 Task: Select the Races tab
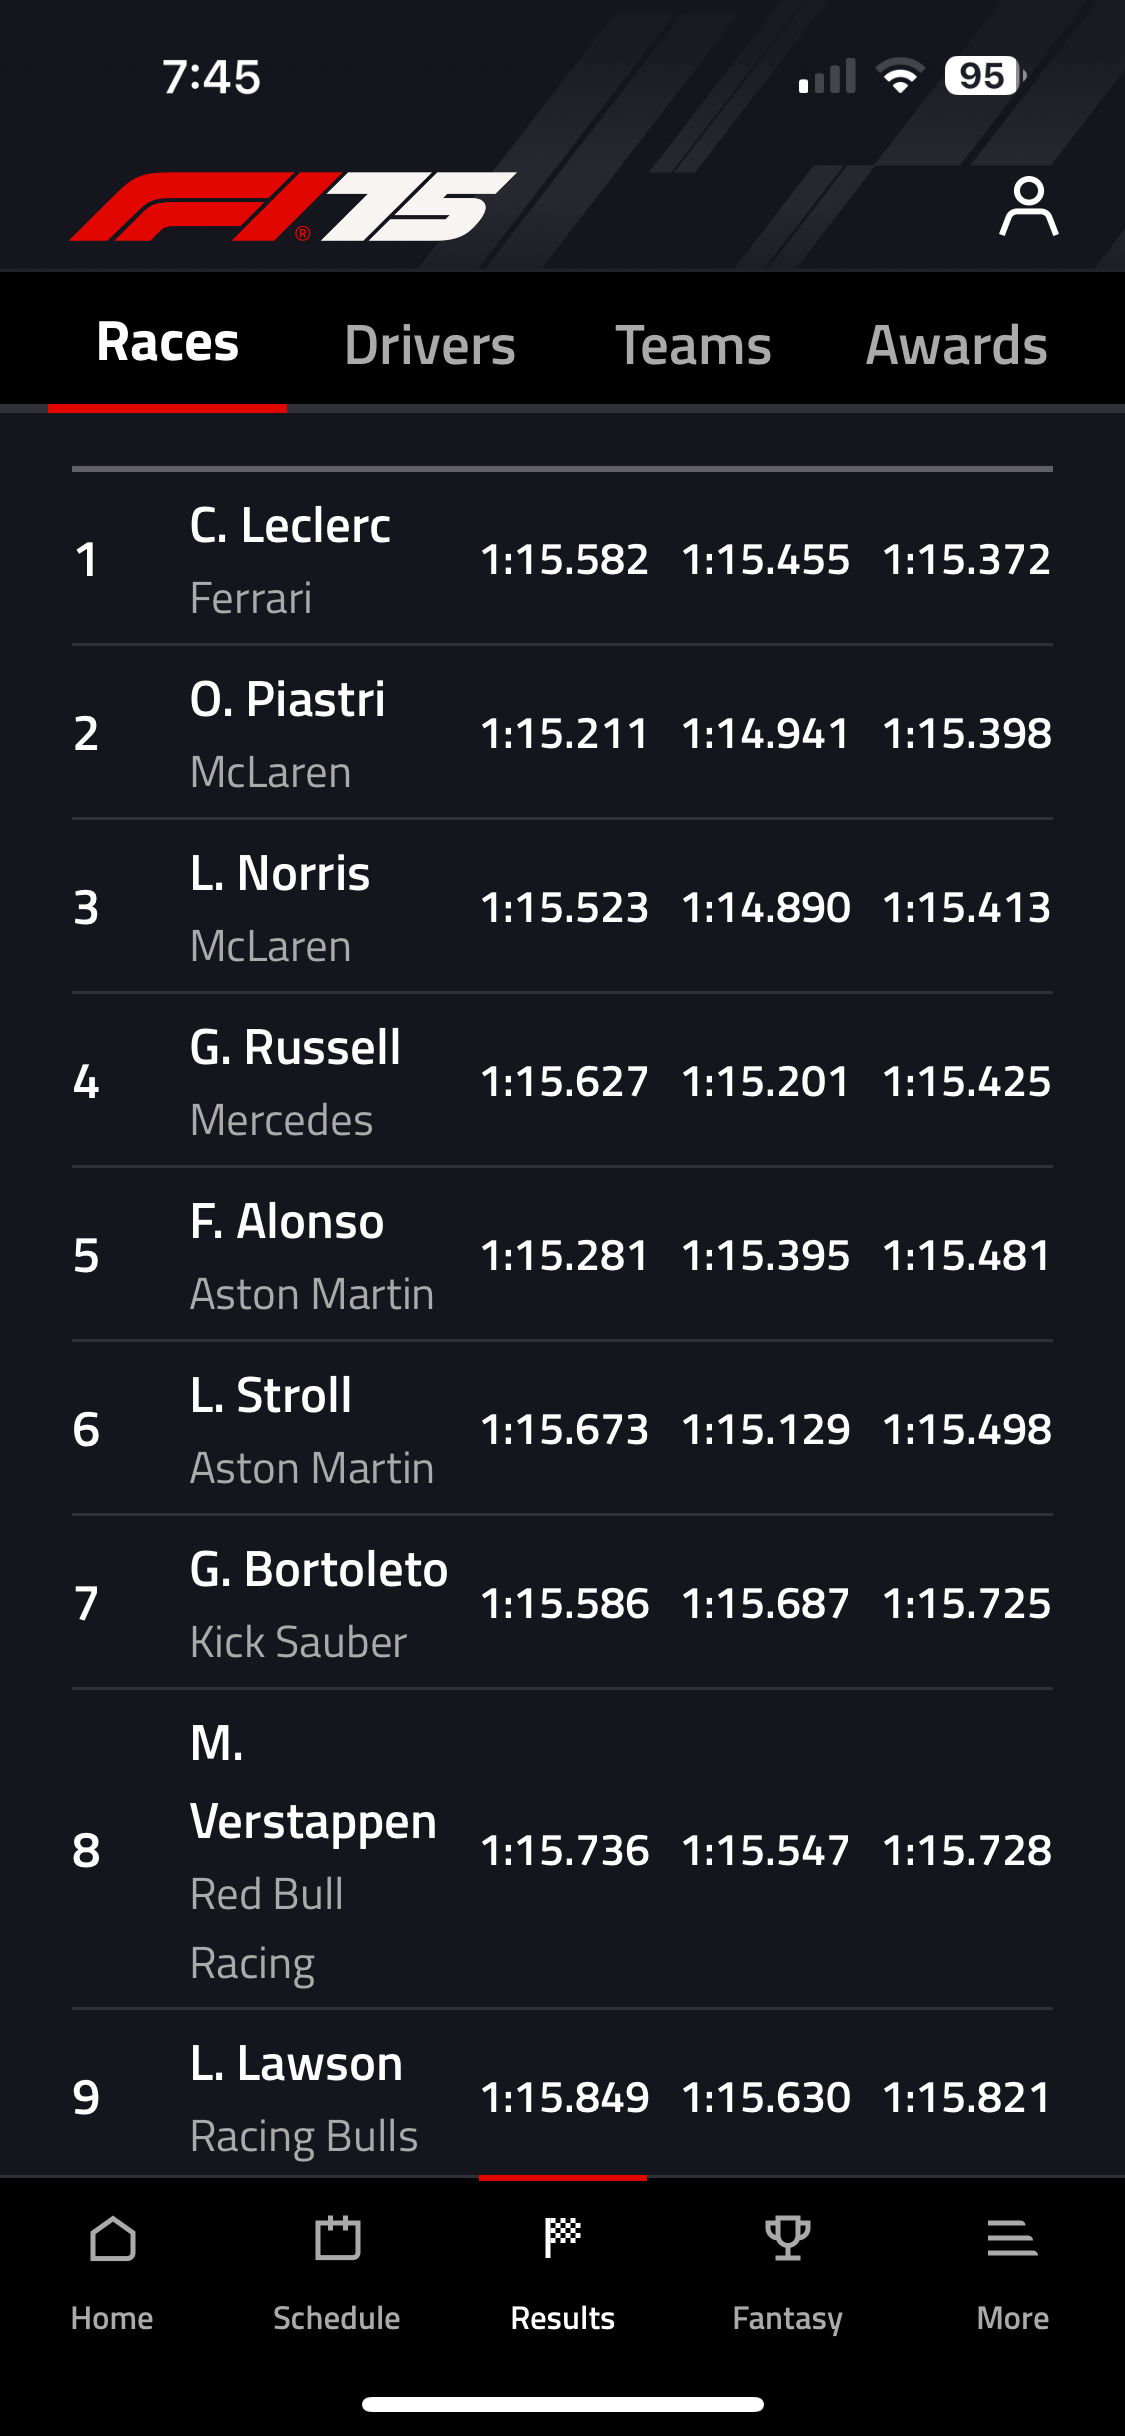click(168, 343)
